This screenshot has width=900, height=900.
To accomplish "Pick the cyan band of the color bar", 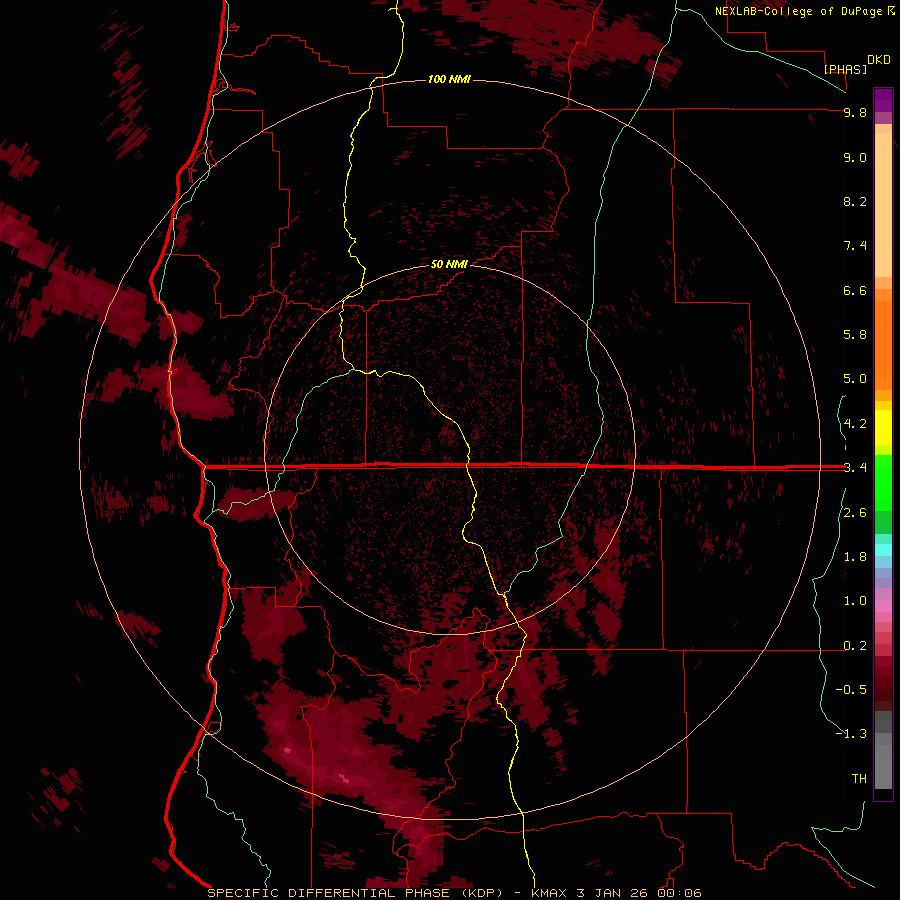I will click(883, 549).
